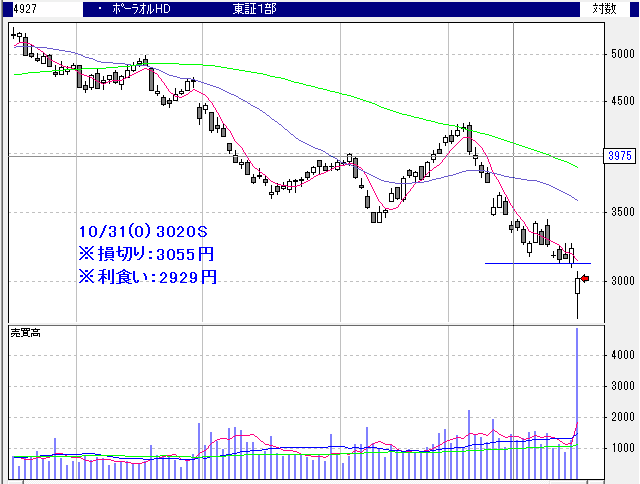This screenshot has width=640, height=484.
Task: Click the 1000 volume axis label
Action: 622,448
